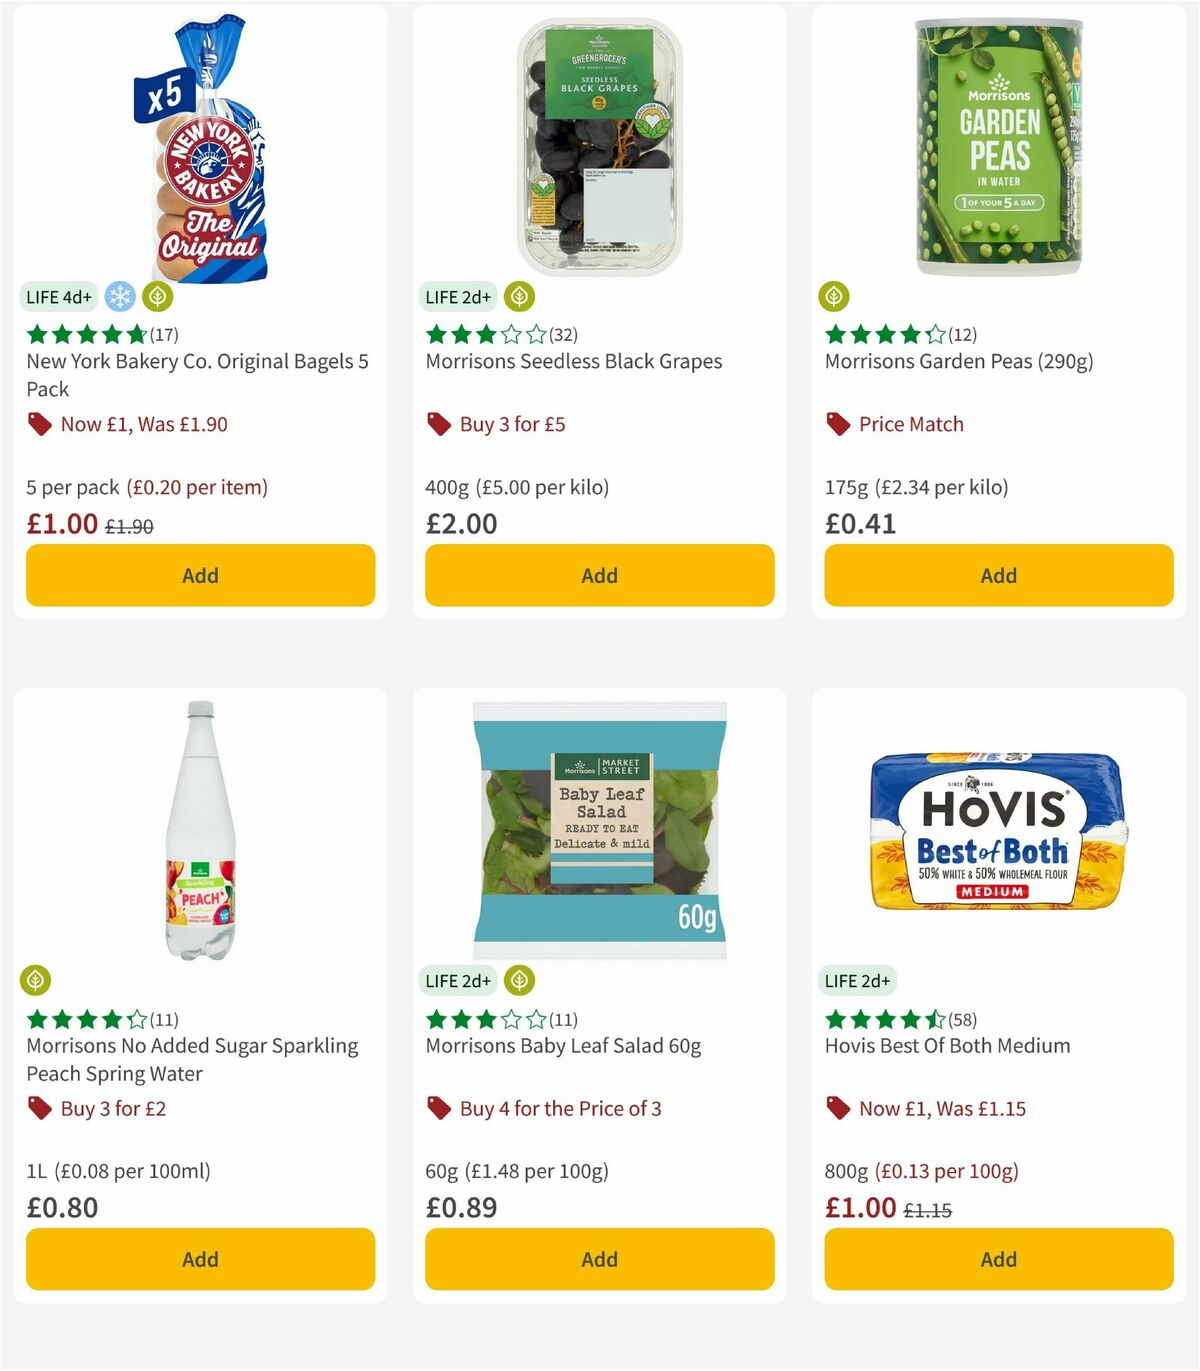Select the green leaf icon on New York bagels

pyautogui.click(x=155, y=296)
